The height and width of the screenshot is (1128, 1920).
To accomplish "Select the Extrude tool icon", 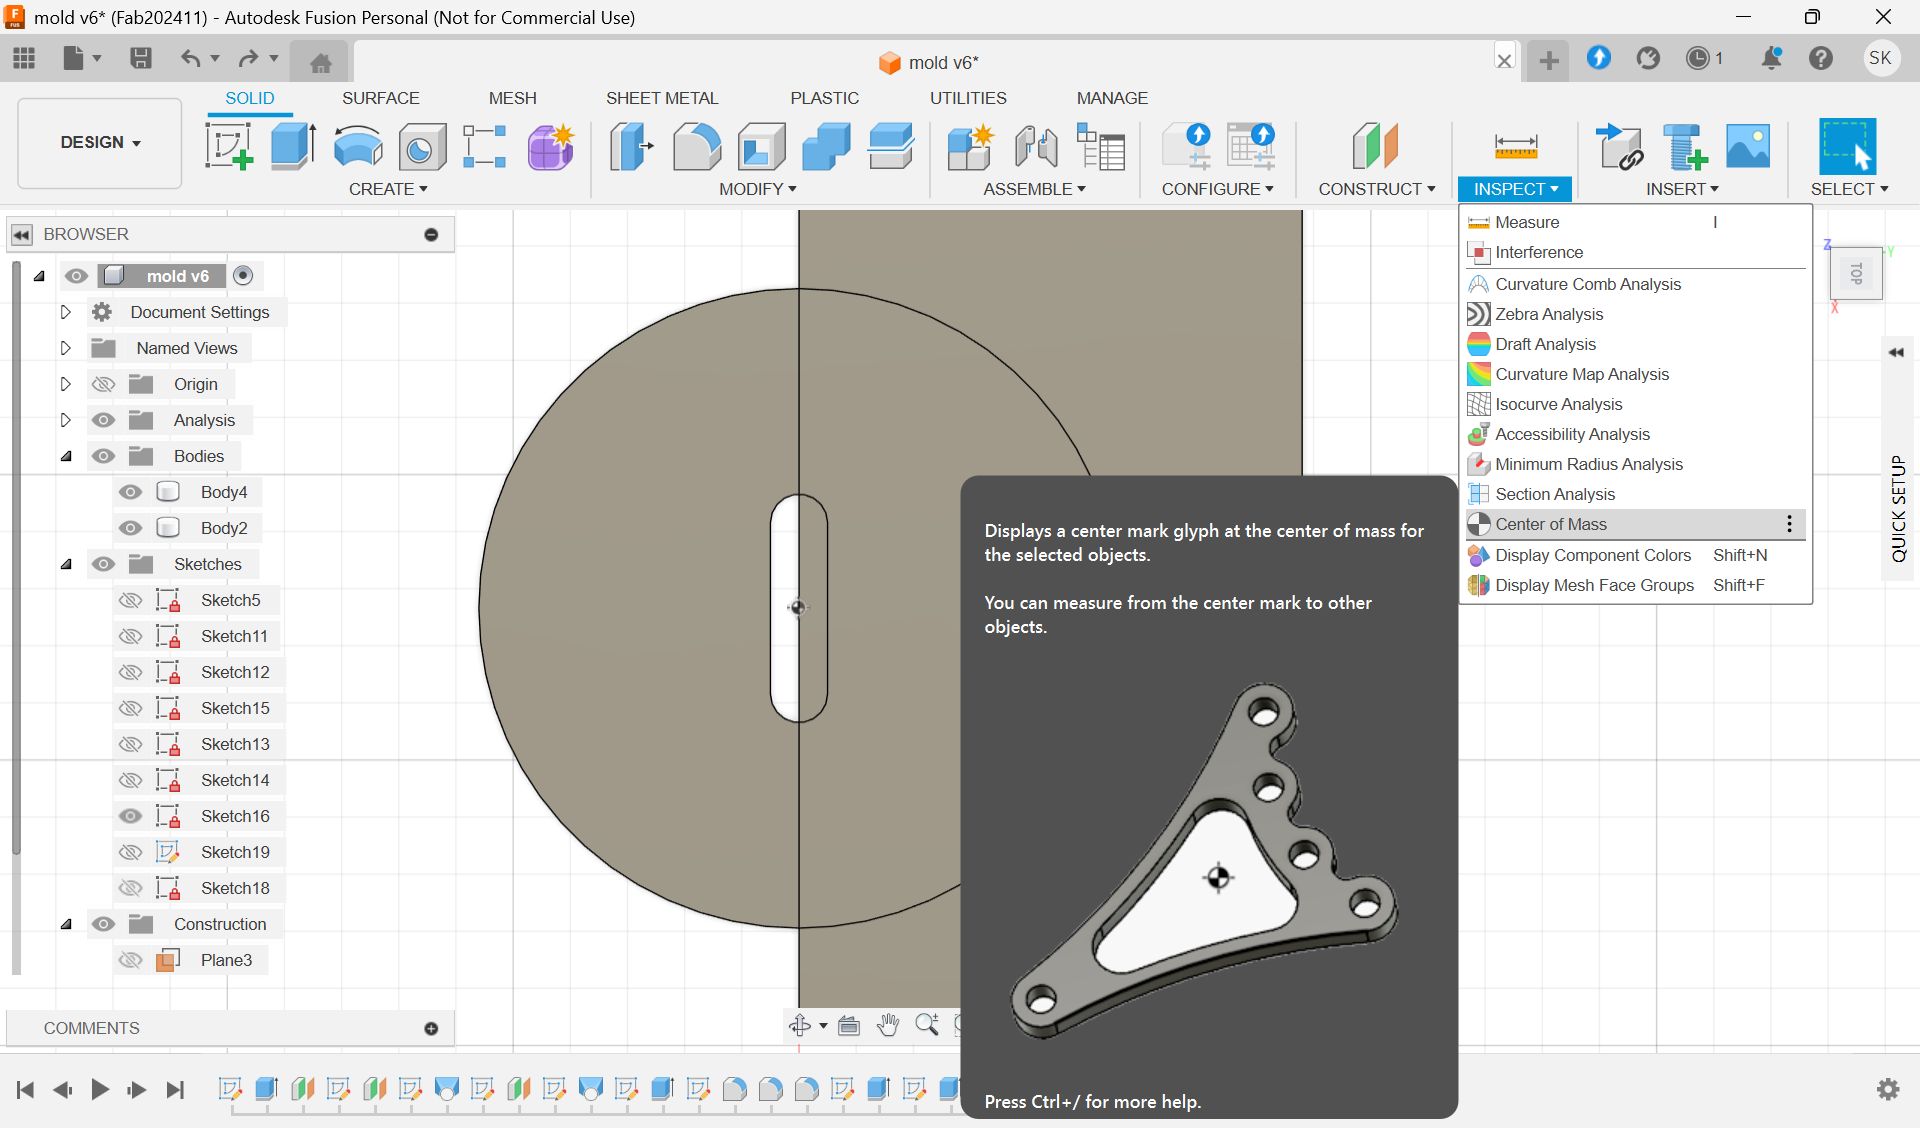I will click(293, 146).
